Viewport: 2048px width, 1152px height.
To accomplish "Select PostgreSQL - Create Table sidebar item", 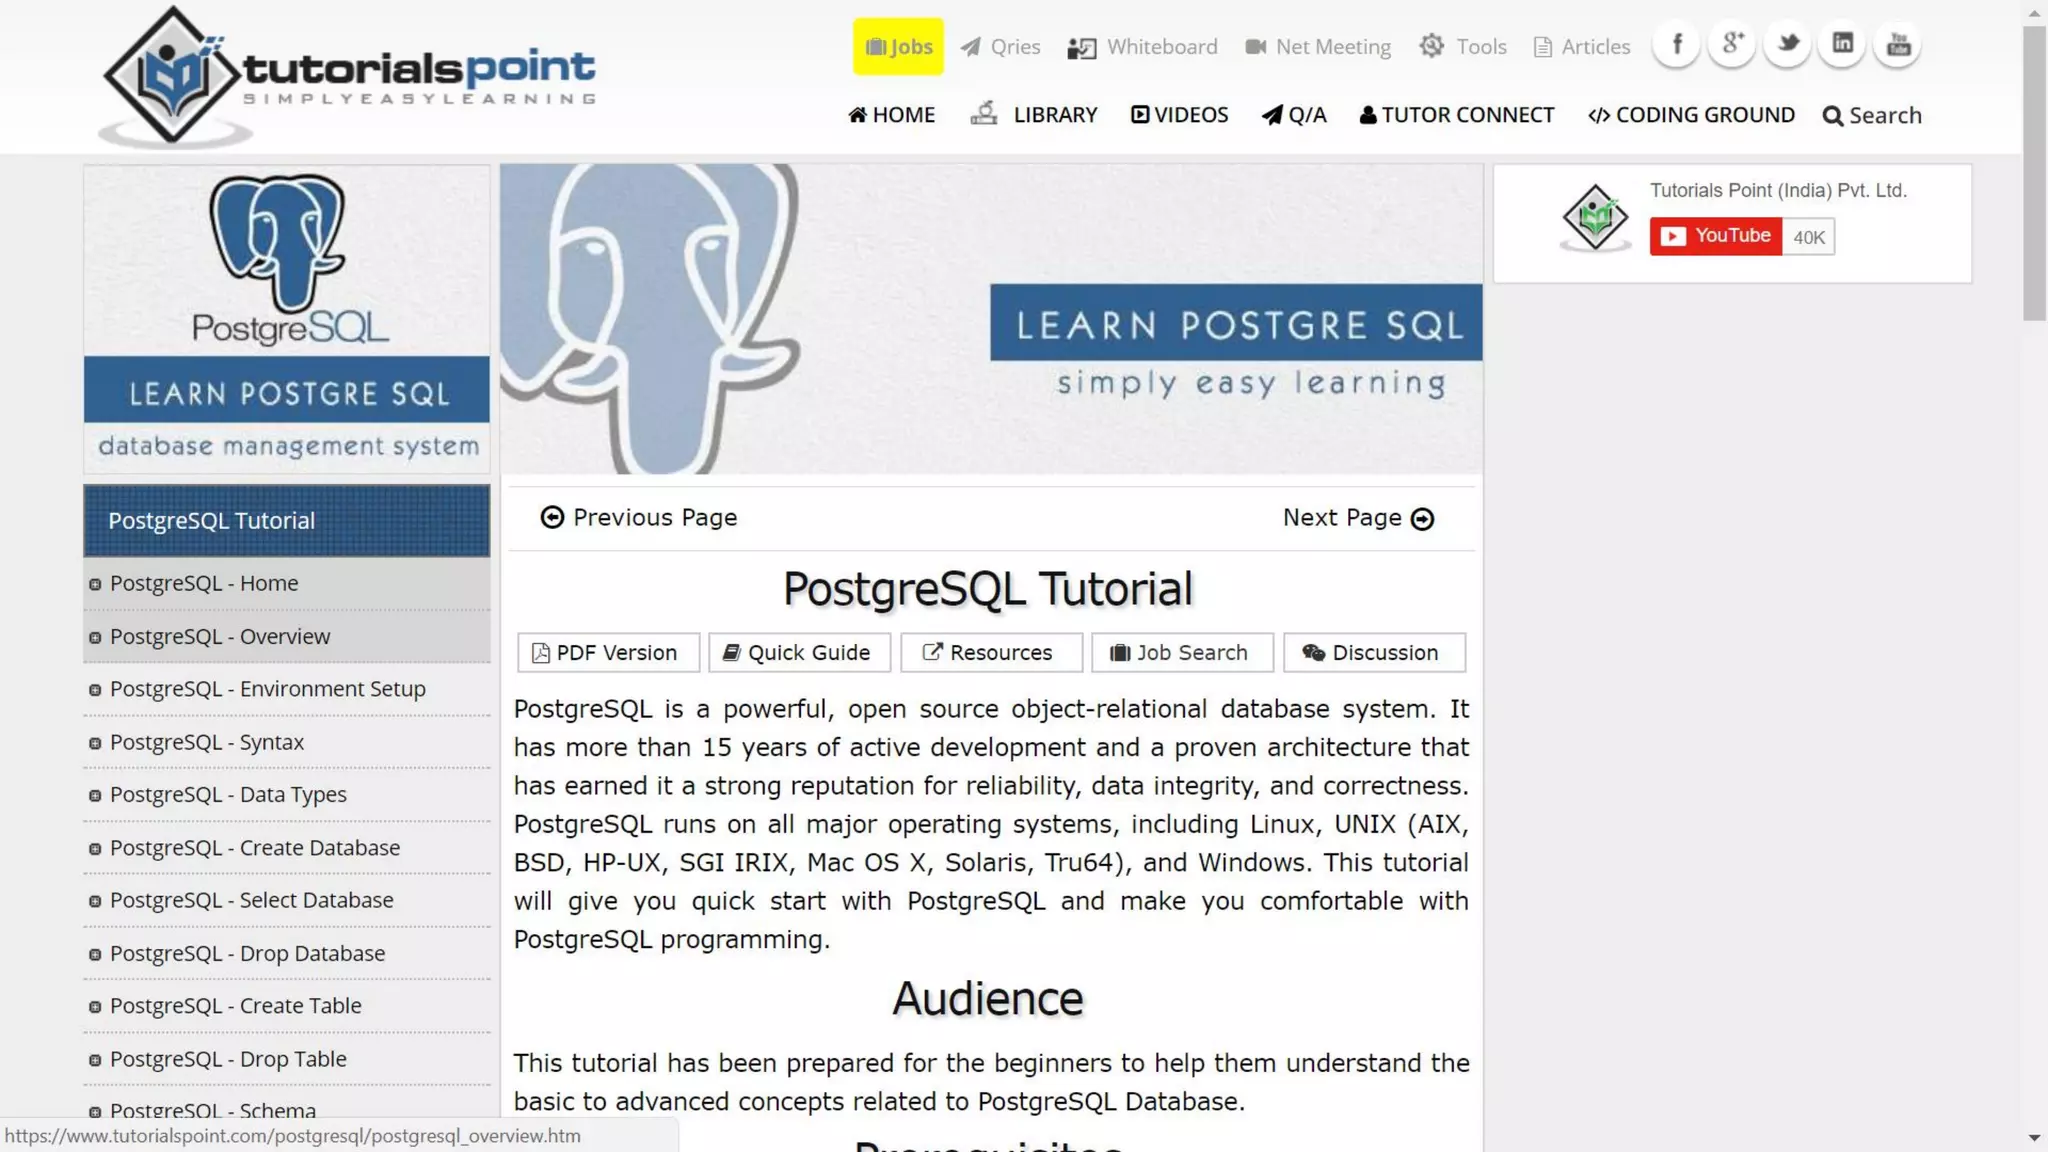I will click(235, 1006).
